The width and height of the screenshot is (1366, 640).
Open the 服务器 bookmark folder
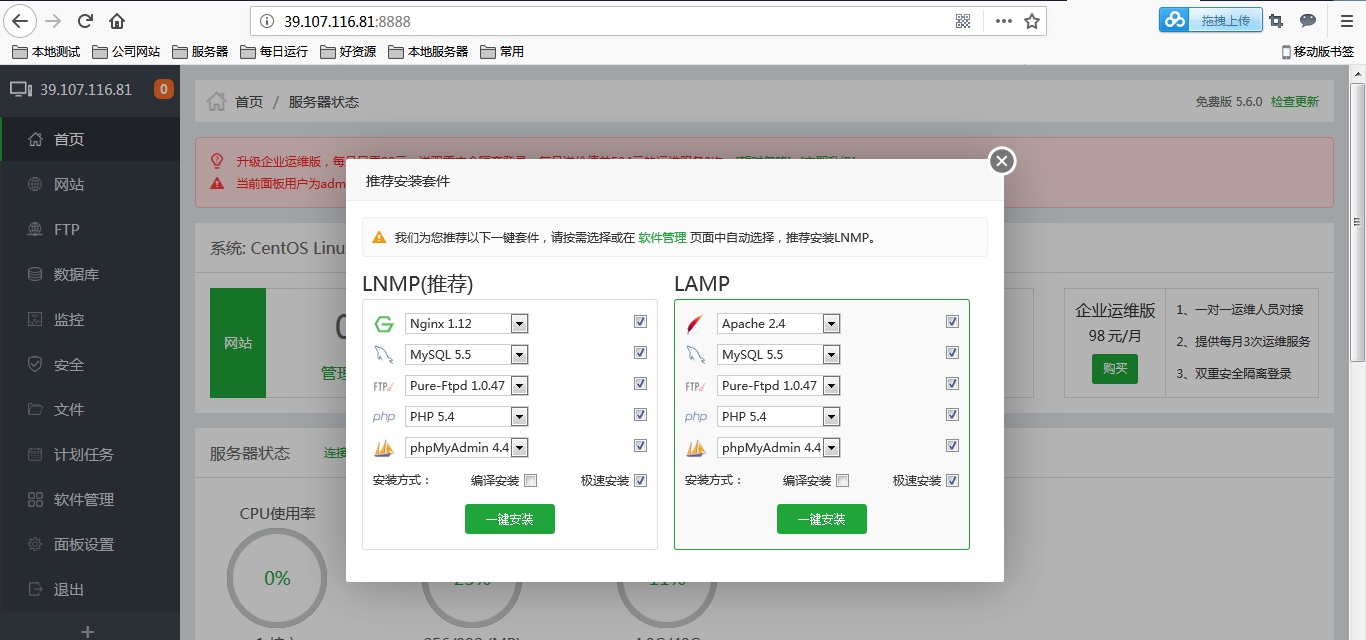click(x=200, y=51)
